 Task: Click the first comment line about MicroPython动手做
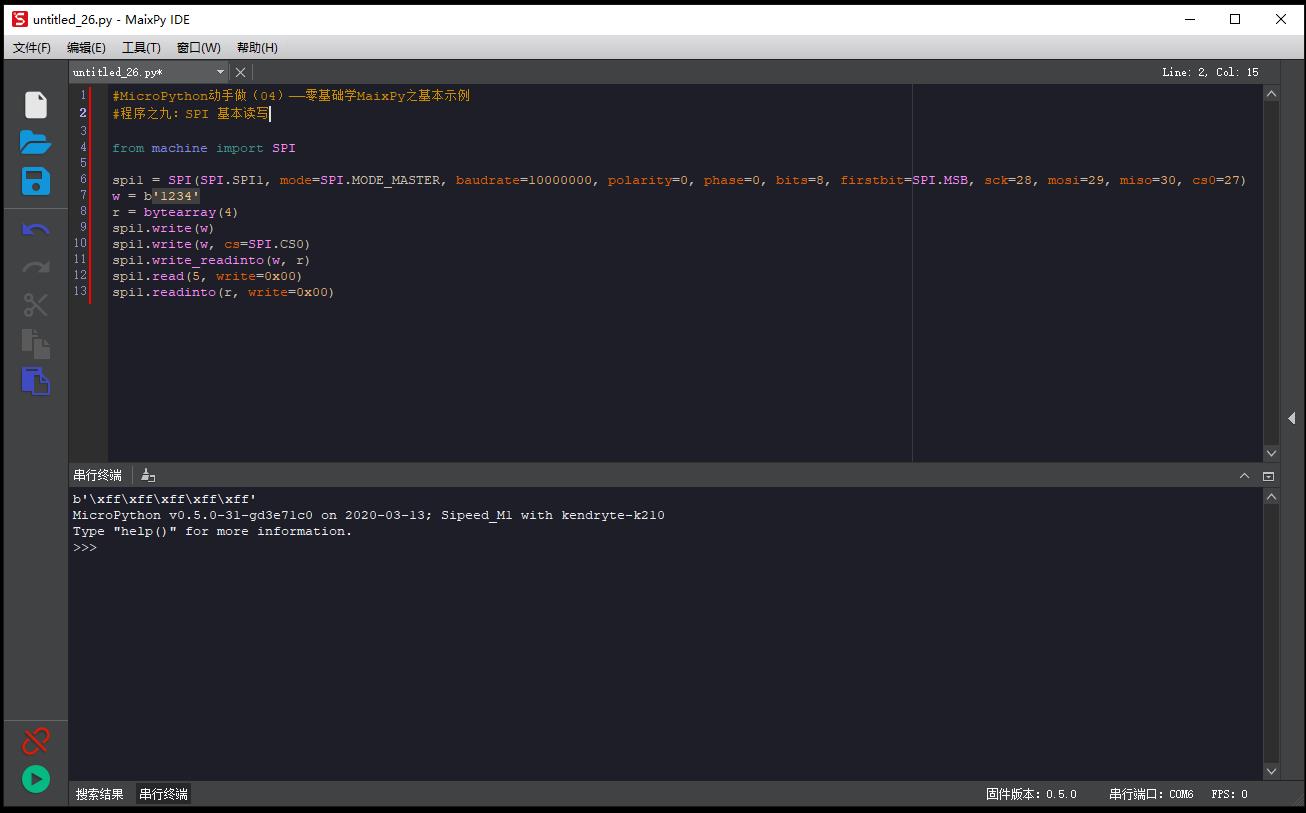click(x=291, y=96)
